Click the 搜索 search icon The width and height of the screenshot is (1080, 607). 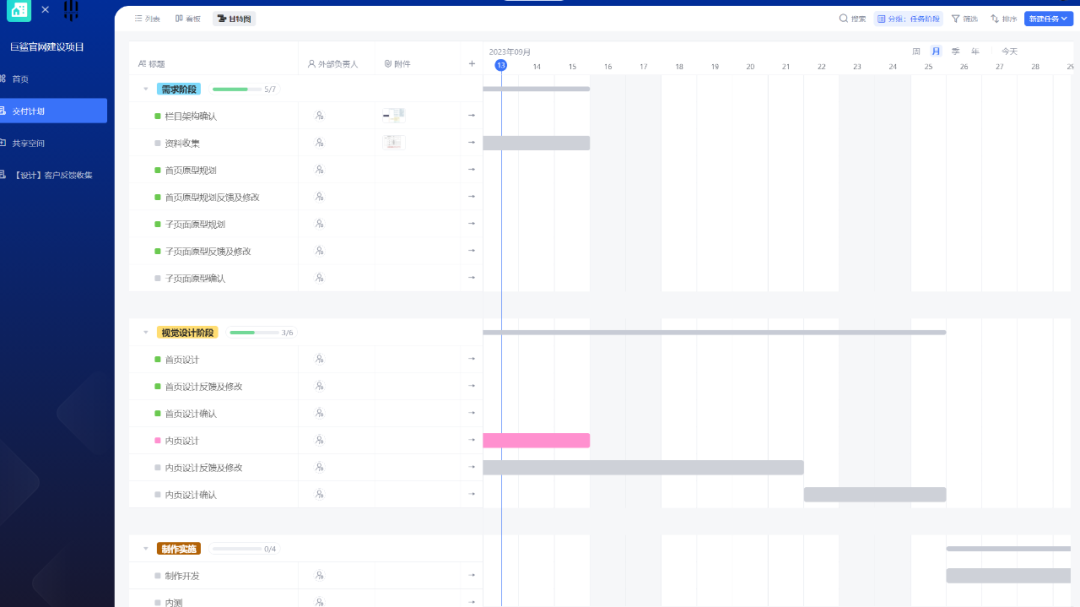843,19
